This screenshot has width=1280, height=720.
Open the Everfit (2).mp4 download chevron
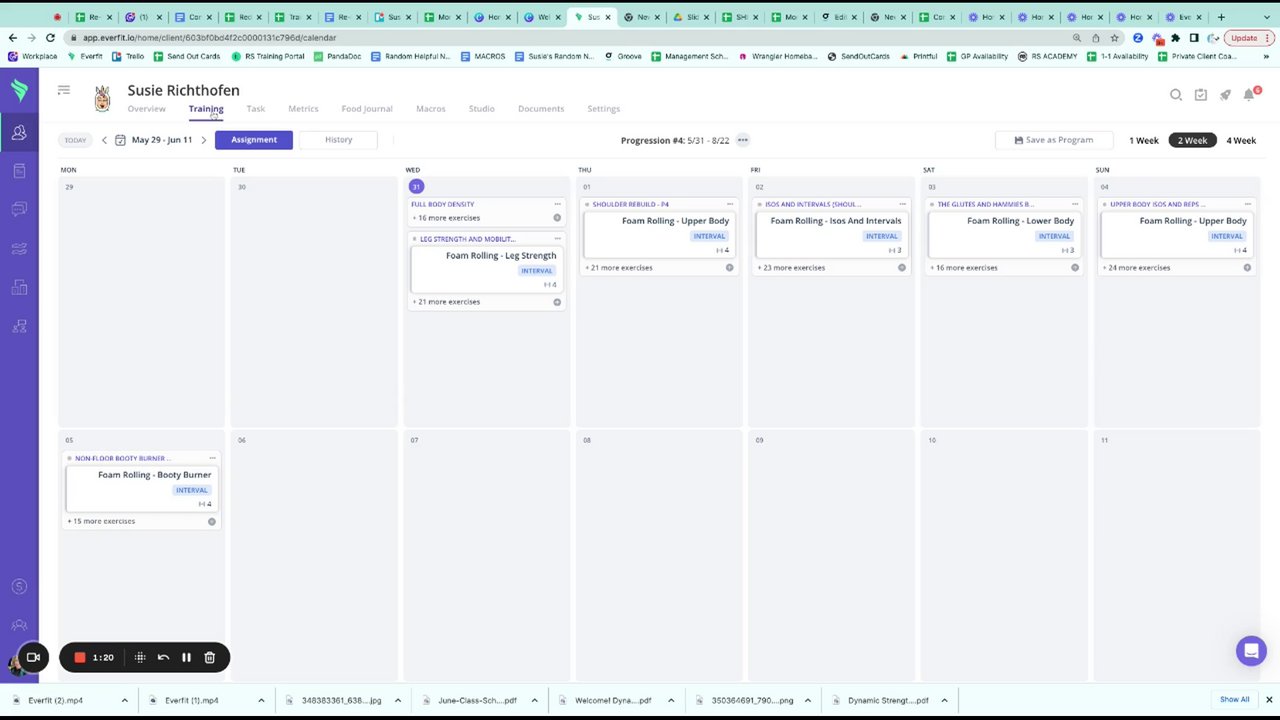click(124, 701)
